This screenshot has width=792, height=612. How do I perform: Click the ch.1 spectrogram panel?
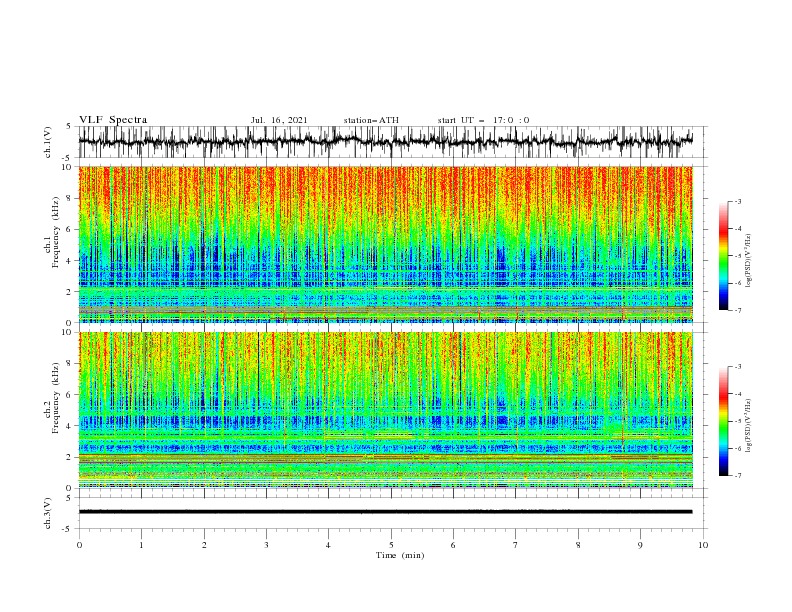click(x=386, y=244)
